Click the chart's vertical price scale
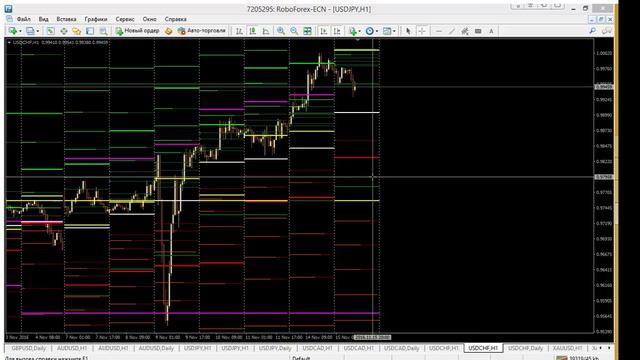The width and height of the screenshot is (640, 360). pos(604,186)
